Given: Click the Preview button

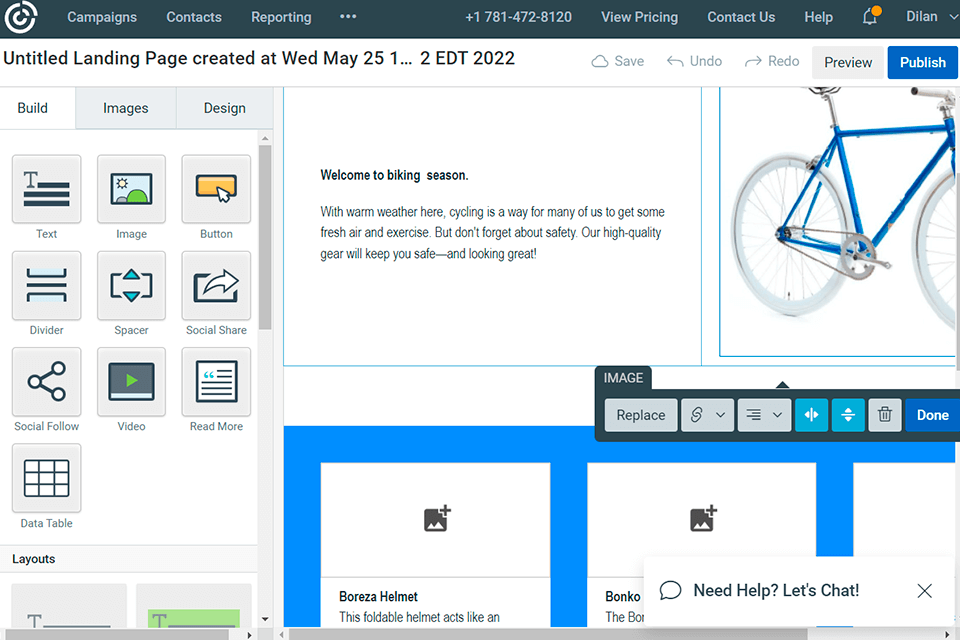Looking at the screenshot, I should click(x=847, y=62).
